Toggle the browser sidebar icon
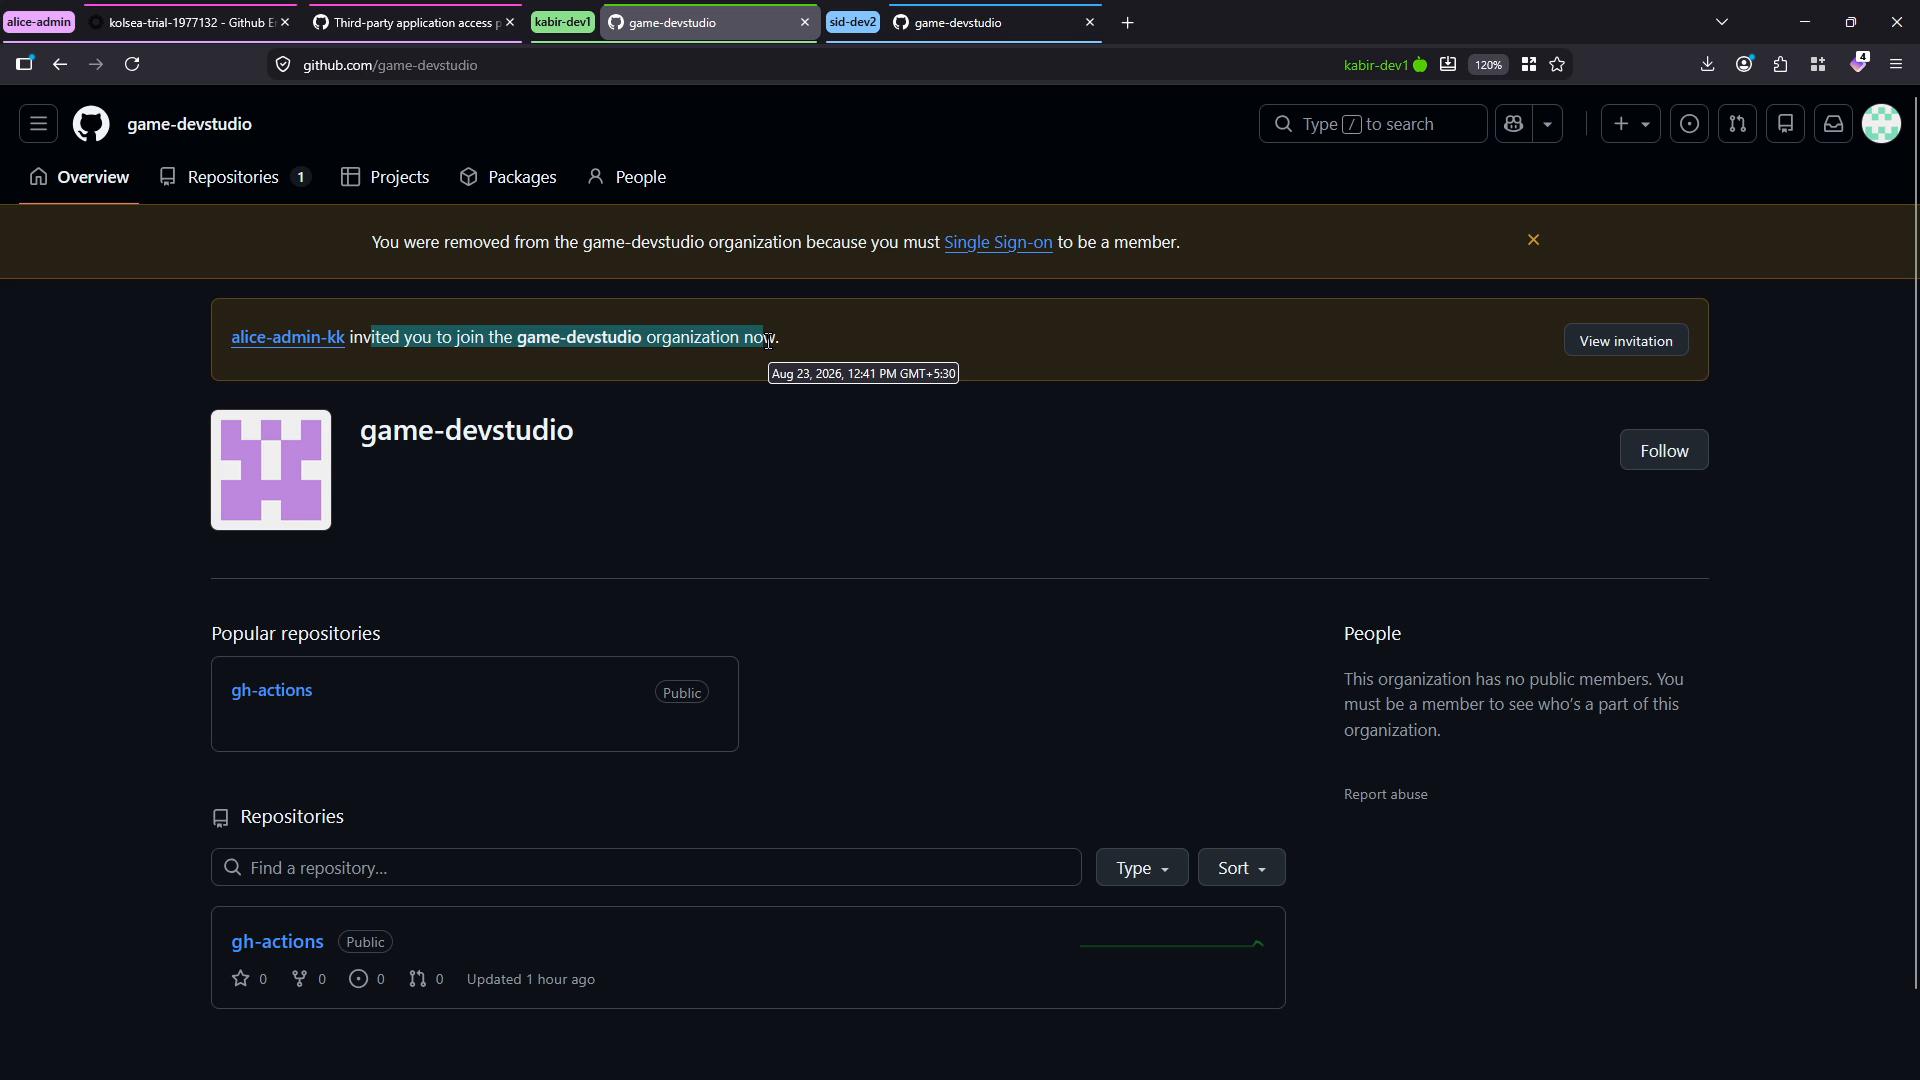The width and height of the screenshot is (1920, 1080). [x=24, y=64]
